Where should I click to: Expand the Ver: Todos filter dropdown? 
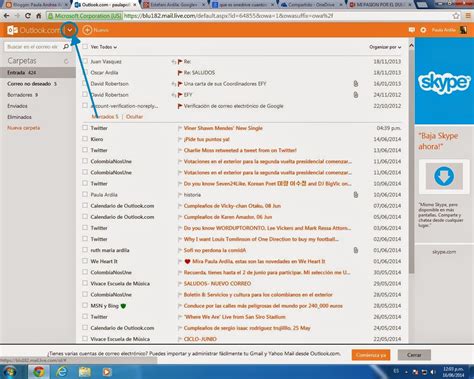104,47
